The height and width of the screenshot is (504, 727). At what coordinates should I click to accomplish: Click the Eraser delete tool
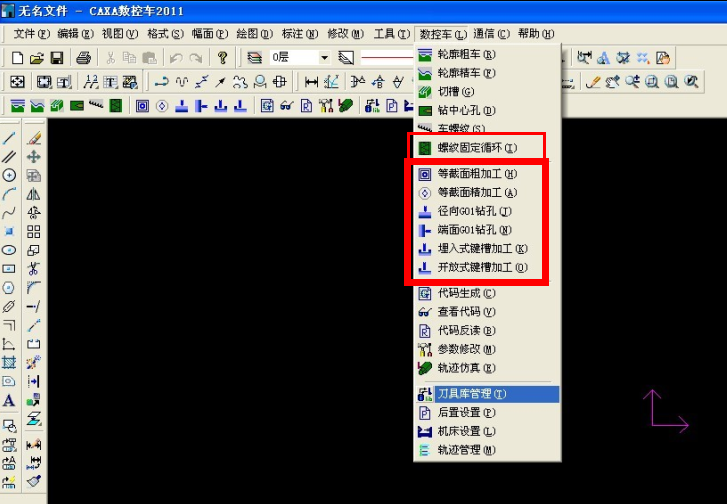33,138
